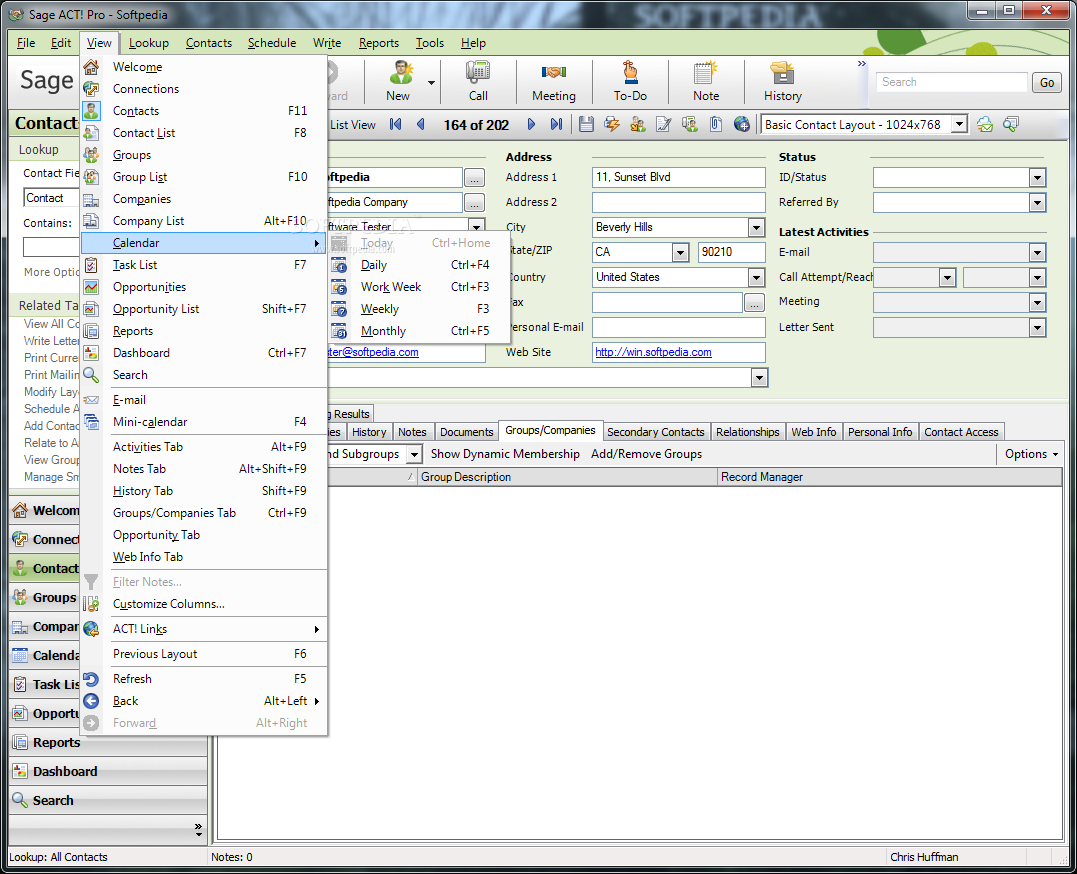Click the To-Do toolbar icon
This screenshot has width=1077, height=874.
(x=630, y=74)
